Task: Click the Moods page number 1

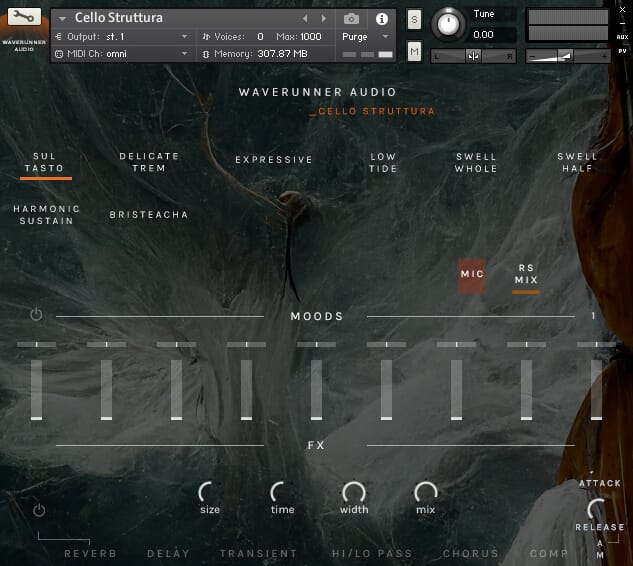Action: click(x=593, y=316)
